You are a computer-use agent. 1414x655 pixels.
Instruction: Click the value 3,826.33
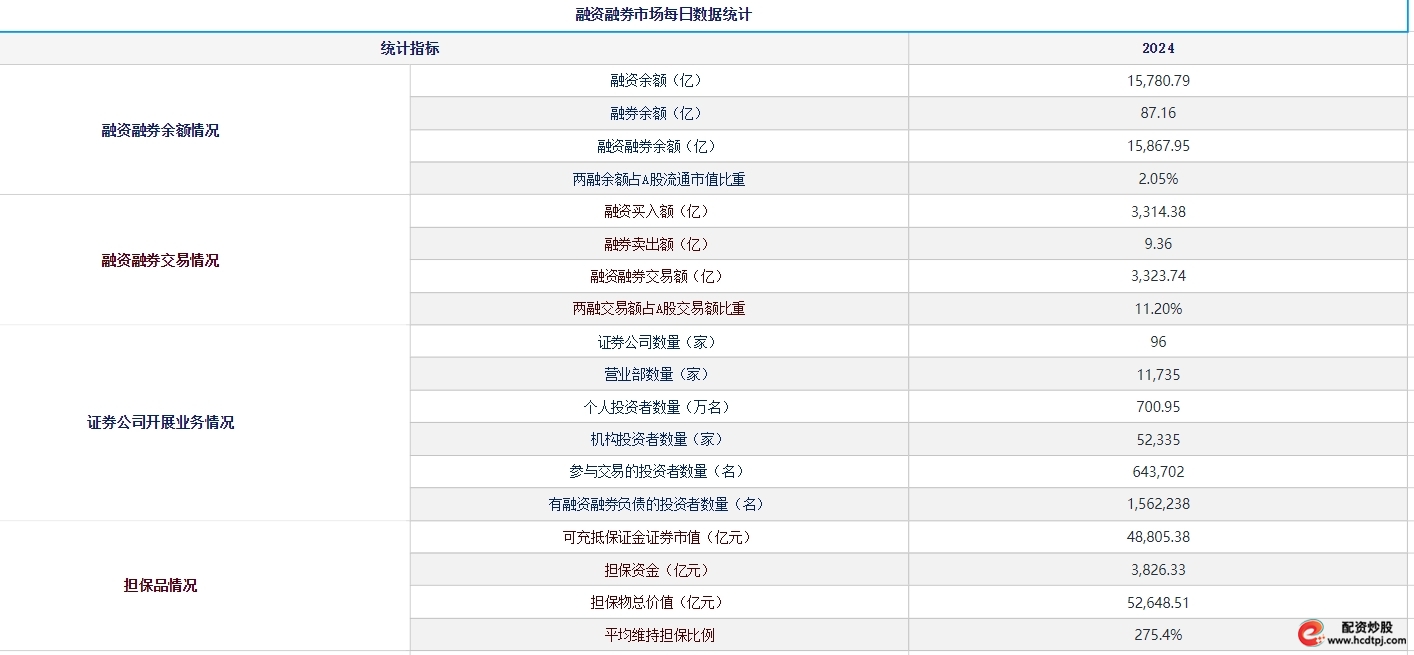(x=1158, y=570)
